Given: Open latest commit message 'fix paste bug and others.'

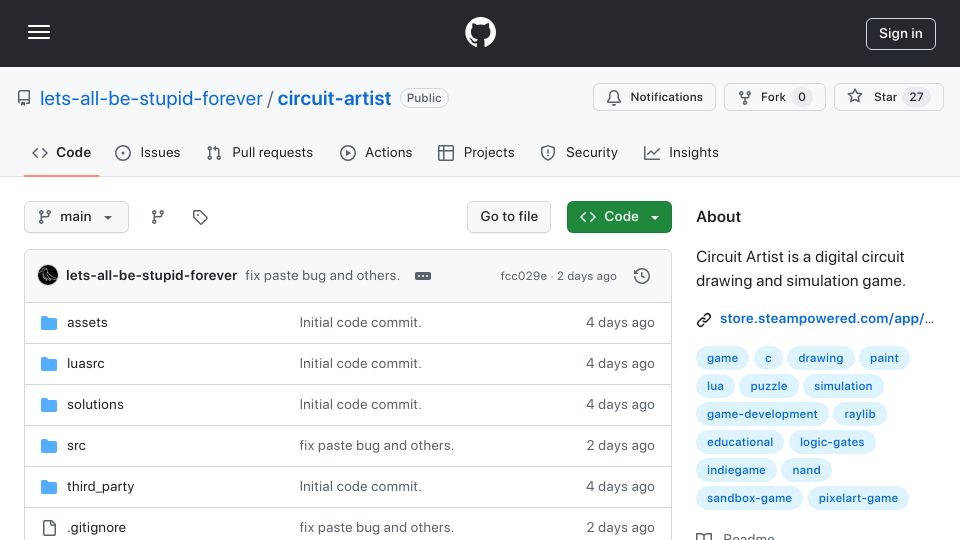Looking at the screenshot, I should 323,276.
